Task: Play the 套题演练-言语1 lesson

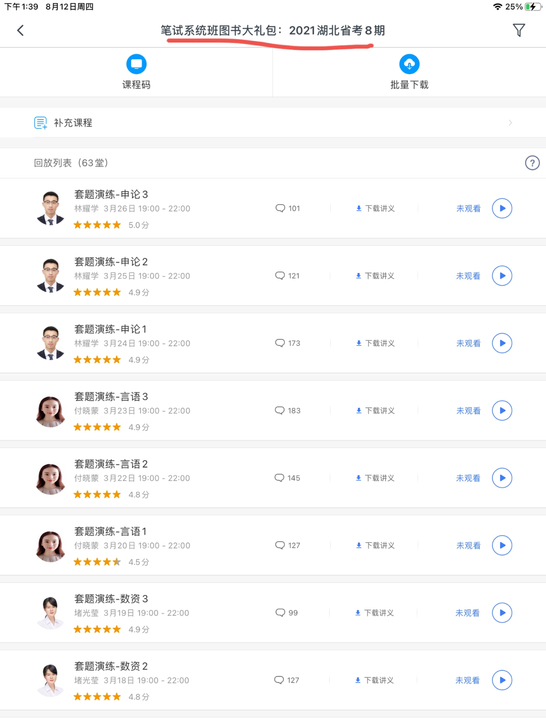Action: (502, 545)
